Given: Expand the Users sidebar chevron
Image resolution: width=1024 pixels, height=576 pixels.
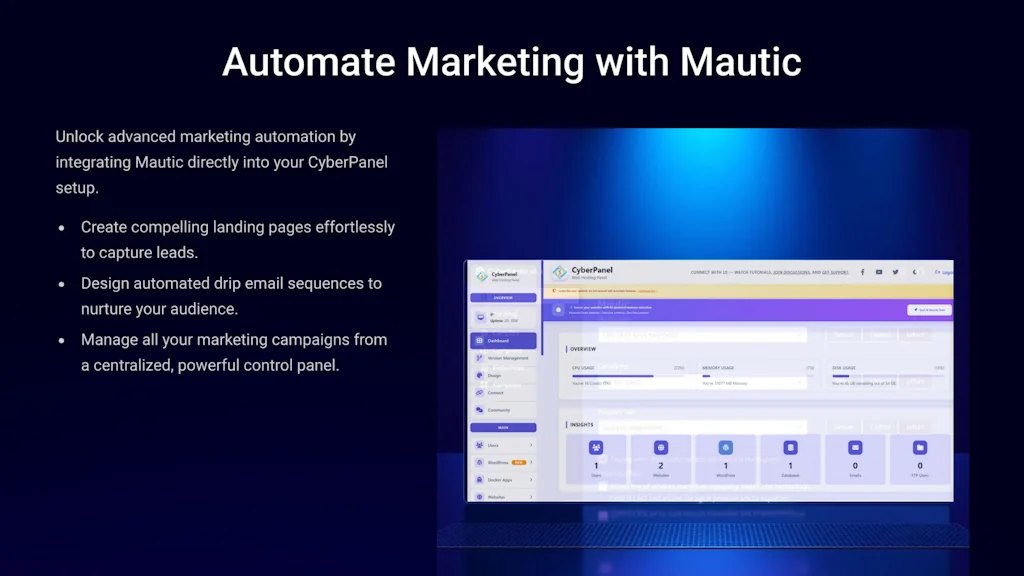Looking at the screenshot, I should click(531, 445).
